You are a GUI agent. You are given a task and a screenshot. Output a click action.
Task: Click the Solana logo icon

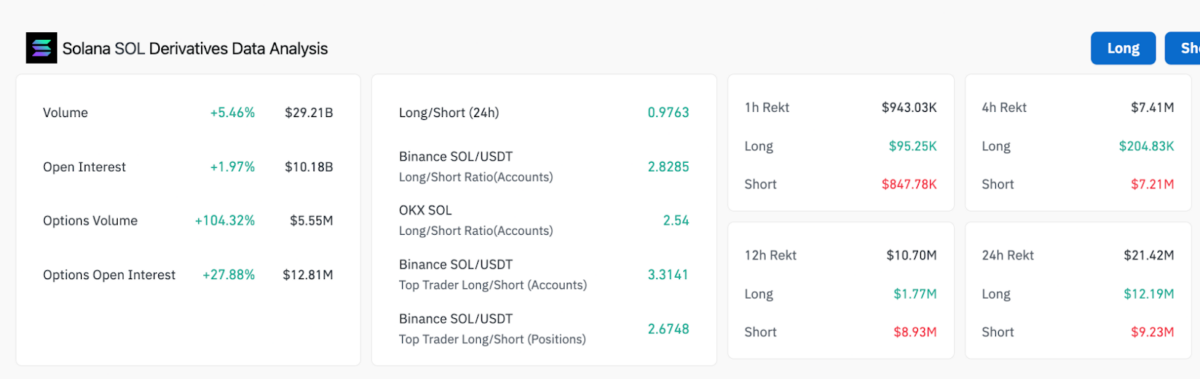point(43,48)
